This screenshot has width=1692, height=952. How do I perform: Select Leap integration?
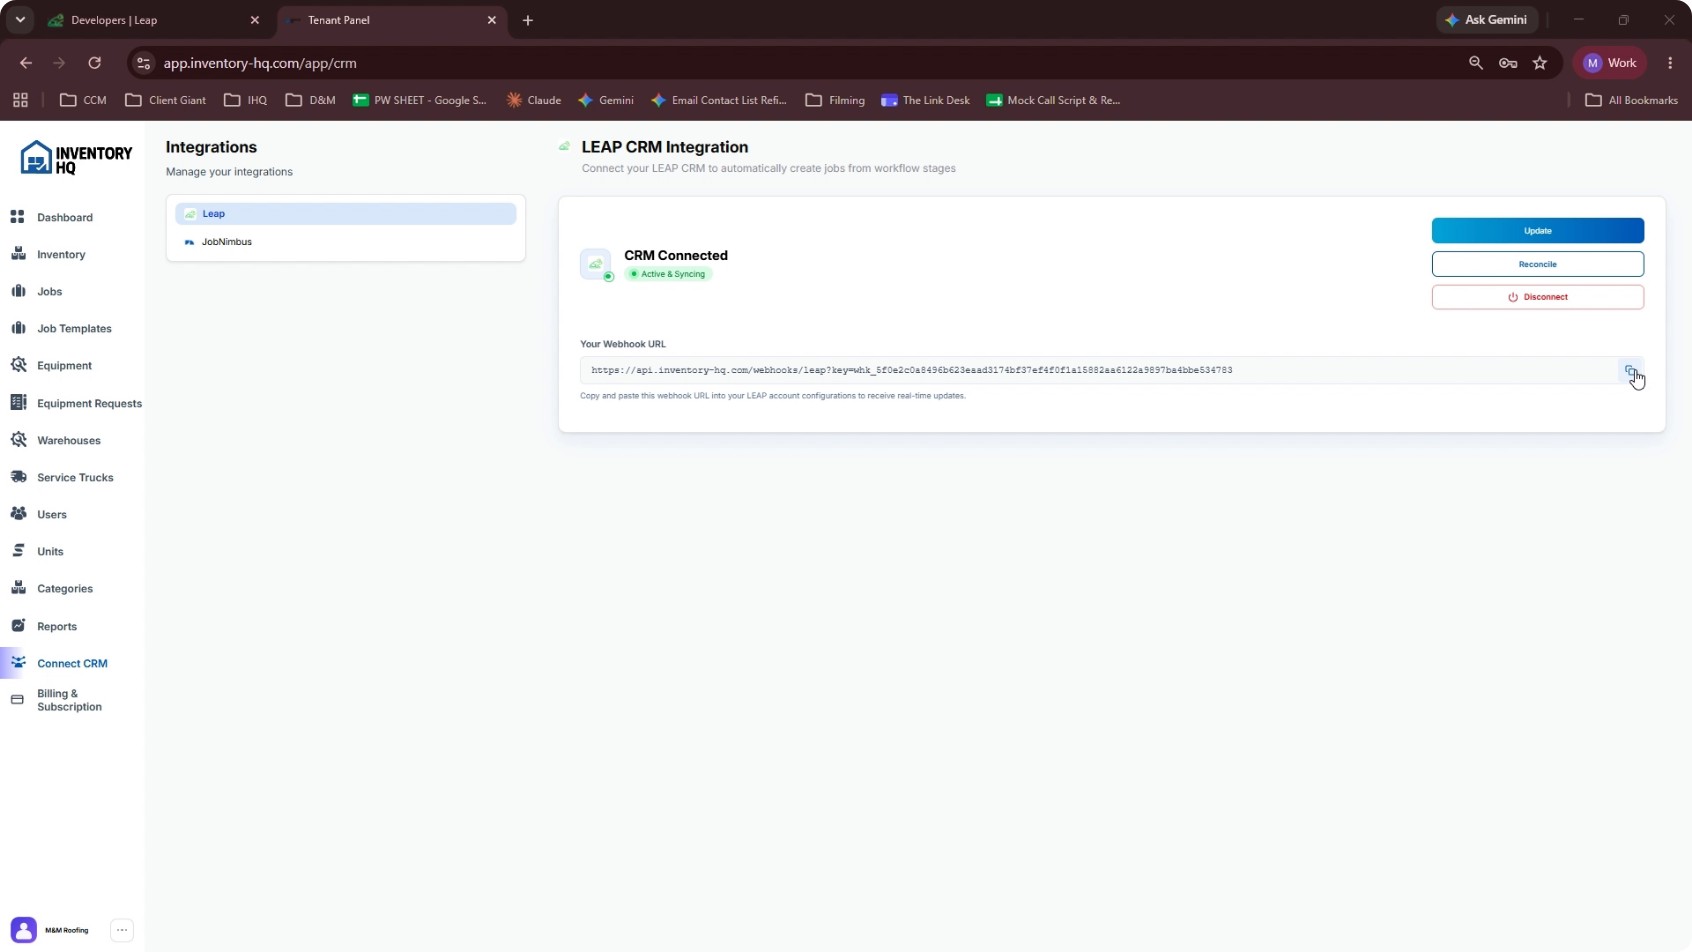[345, 213]
